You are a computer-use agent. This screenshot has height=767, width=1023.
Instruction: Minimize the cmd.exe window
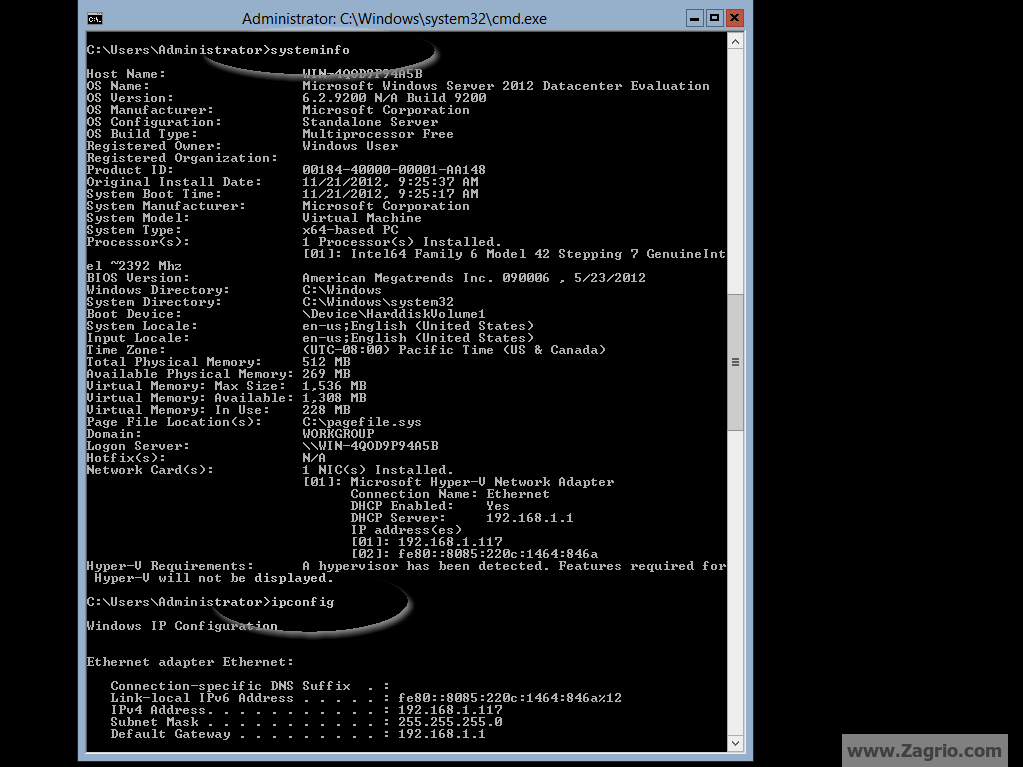695,18
